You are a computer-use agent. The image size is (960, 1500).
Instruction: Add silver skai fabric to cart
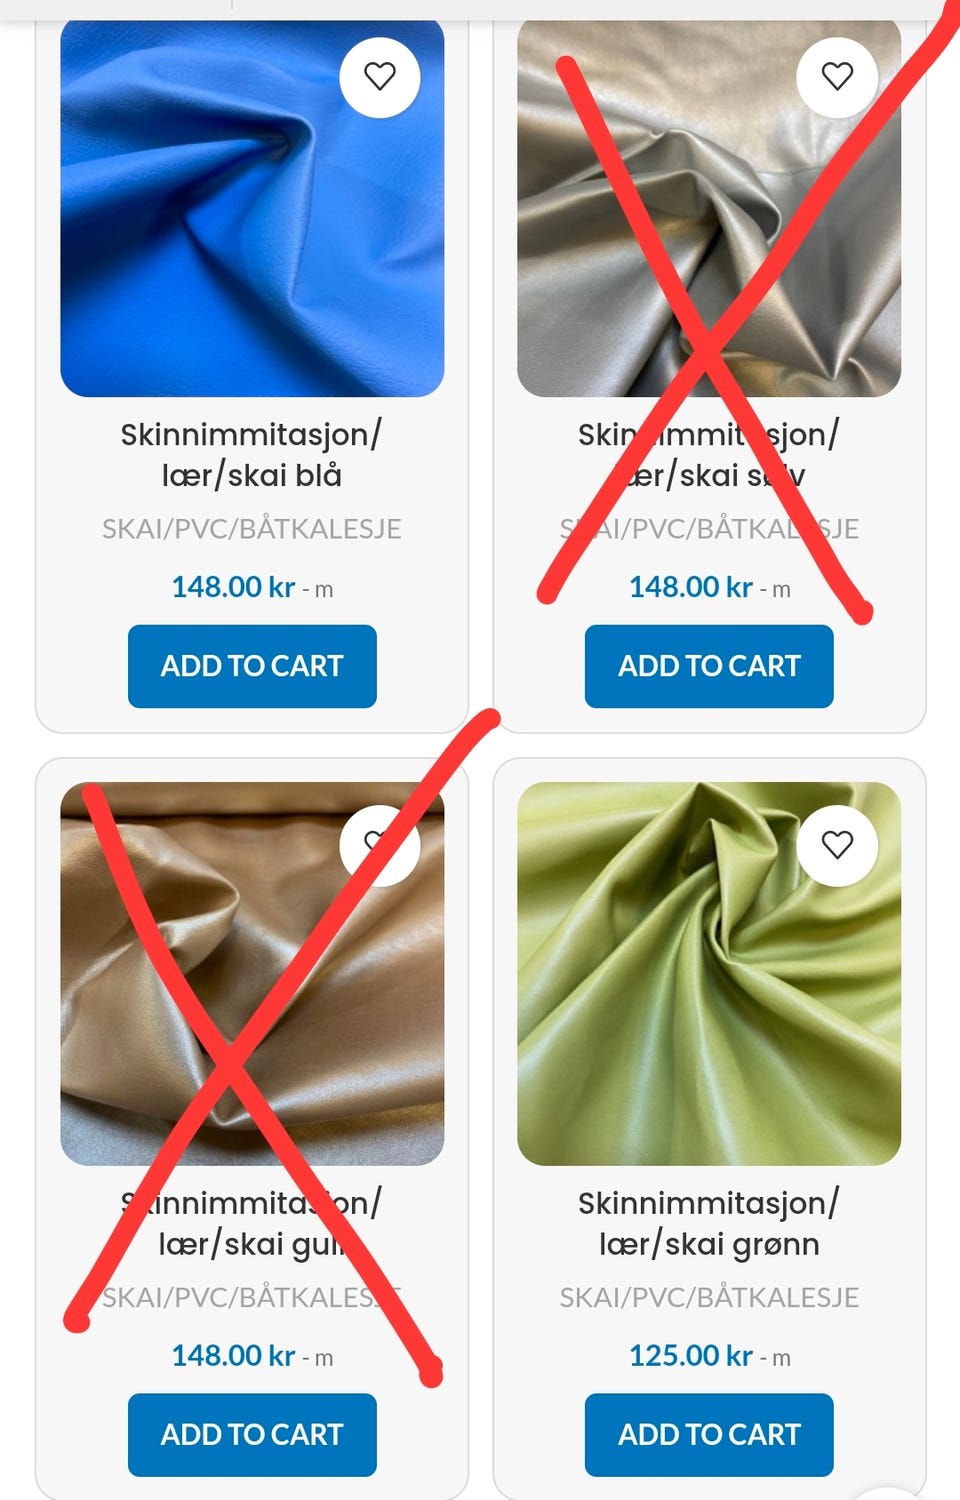tap(709, 666)
